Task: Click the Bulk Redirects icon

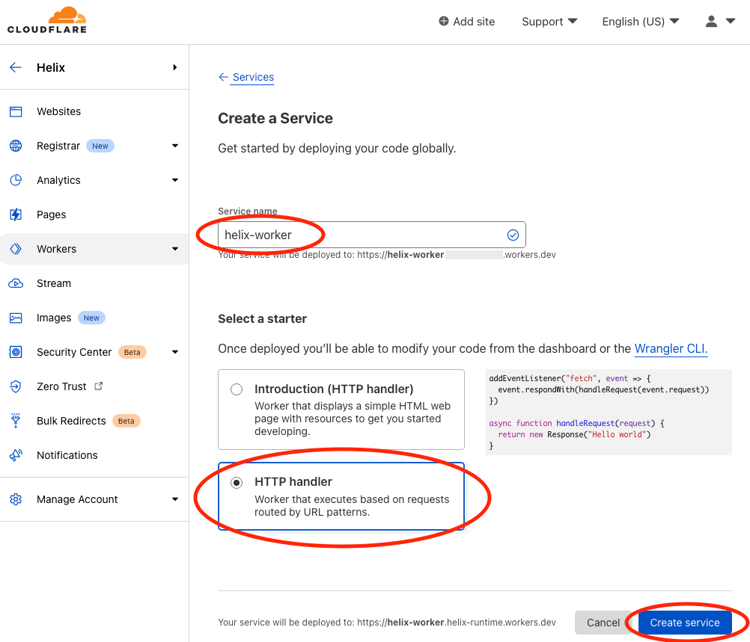Action: pyautogui.click(x=16, y=421)
